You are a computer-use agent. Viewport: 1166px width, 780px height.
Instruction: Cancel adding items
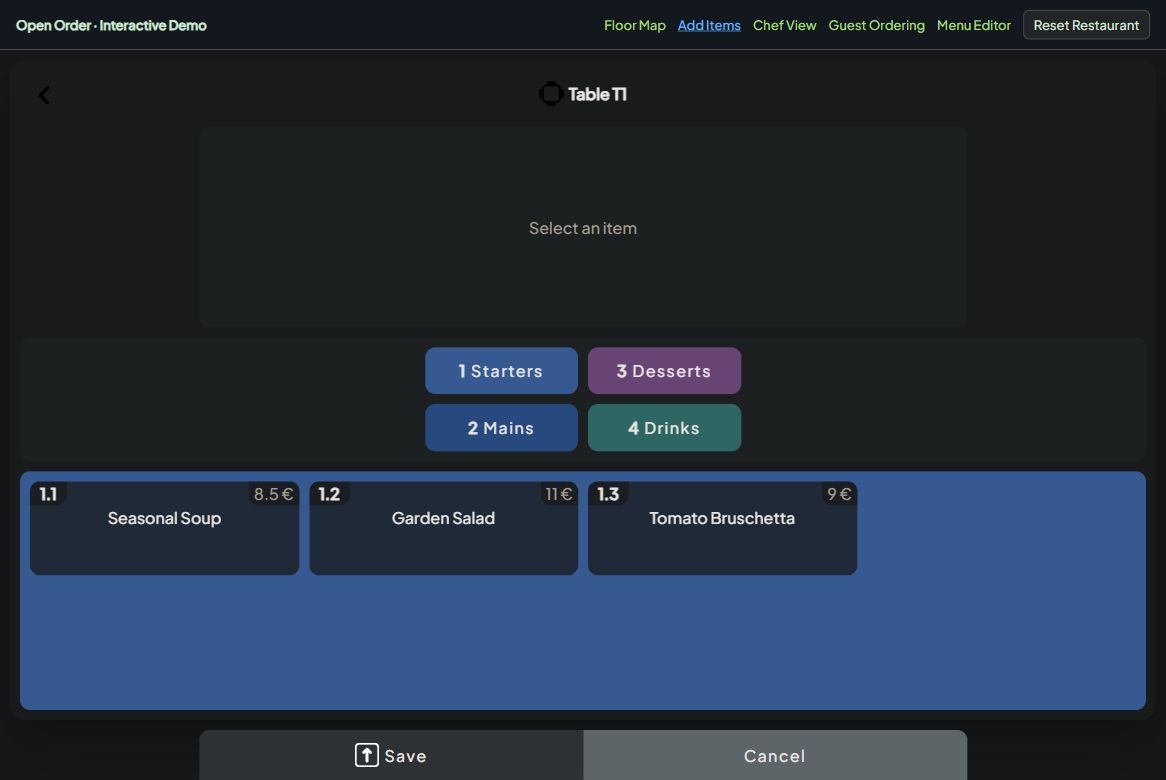coord(775,755)
